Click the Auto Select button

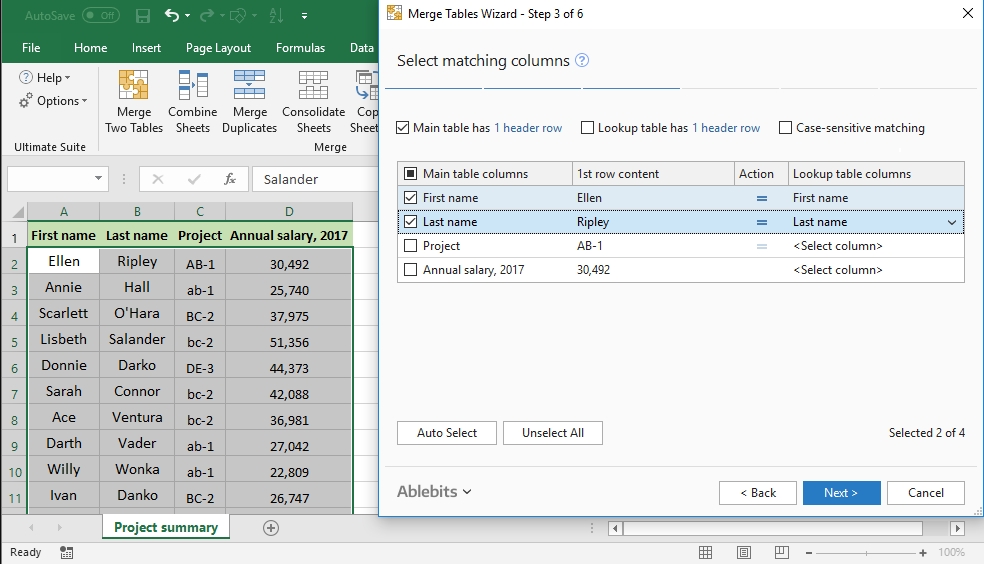[447, 433]
